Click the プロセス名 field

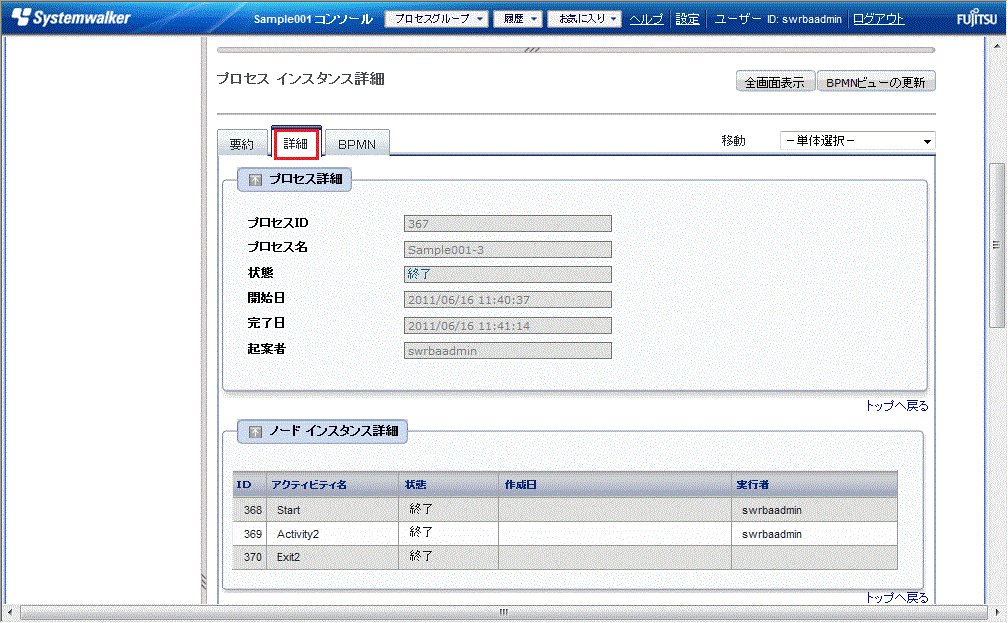(508, 249)
